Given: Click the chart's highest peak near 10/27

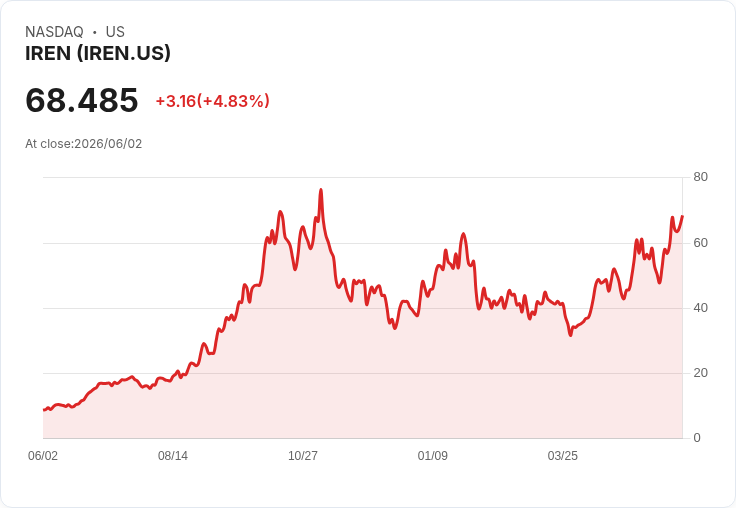Looking at the screenshot, I should point(321,190).
